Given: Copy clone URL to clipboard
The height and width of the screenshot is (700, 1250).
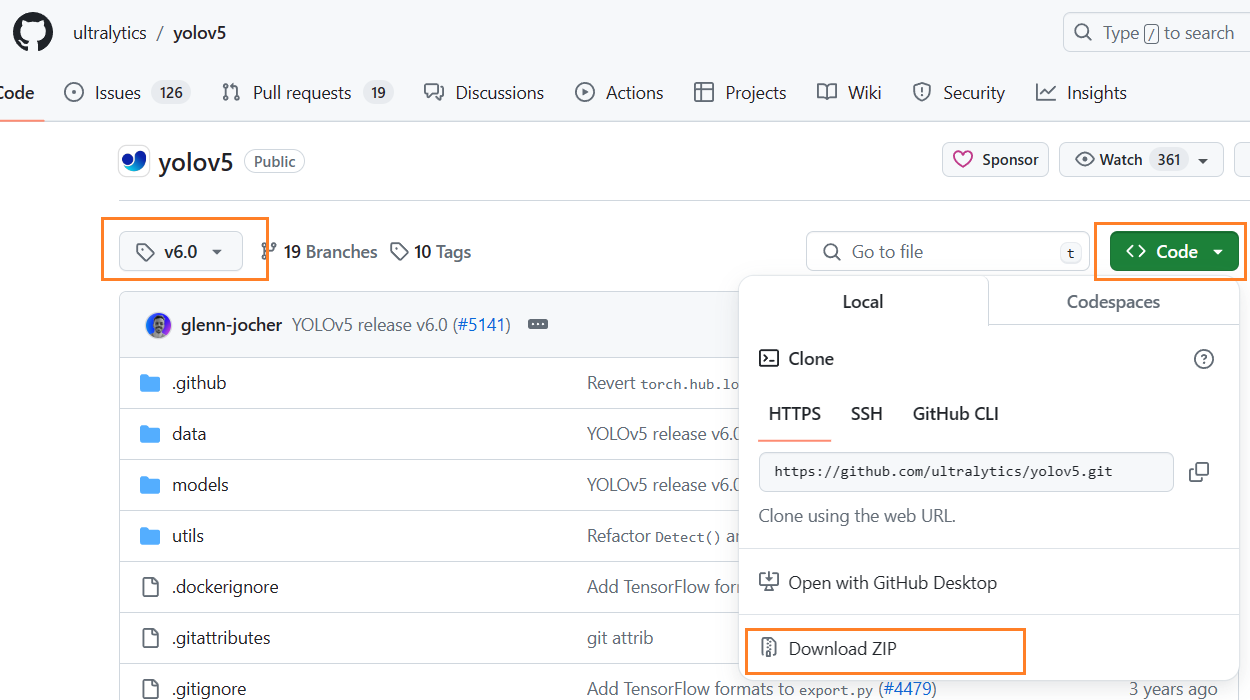Looking at the screenshot, I should coord(1199,472).
